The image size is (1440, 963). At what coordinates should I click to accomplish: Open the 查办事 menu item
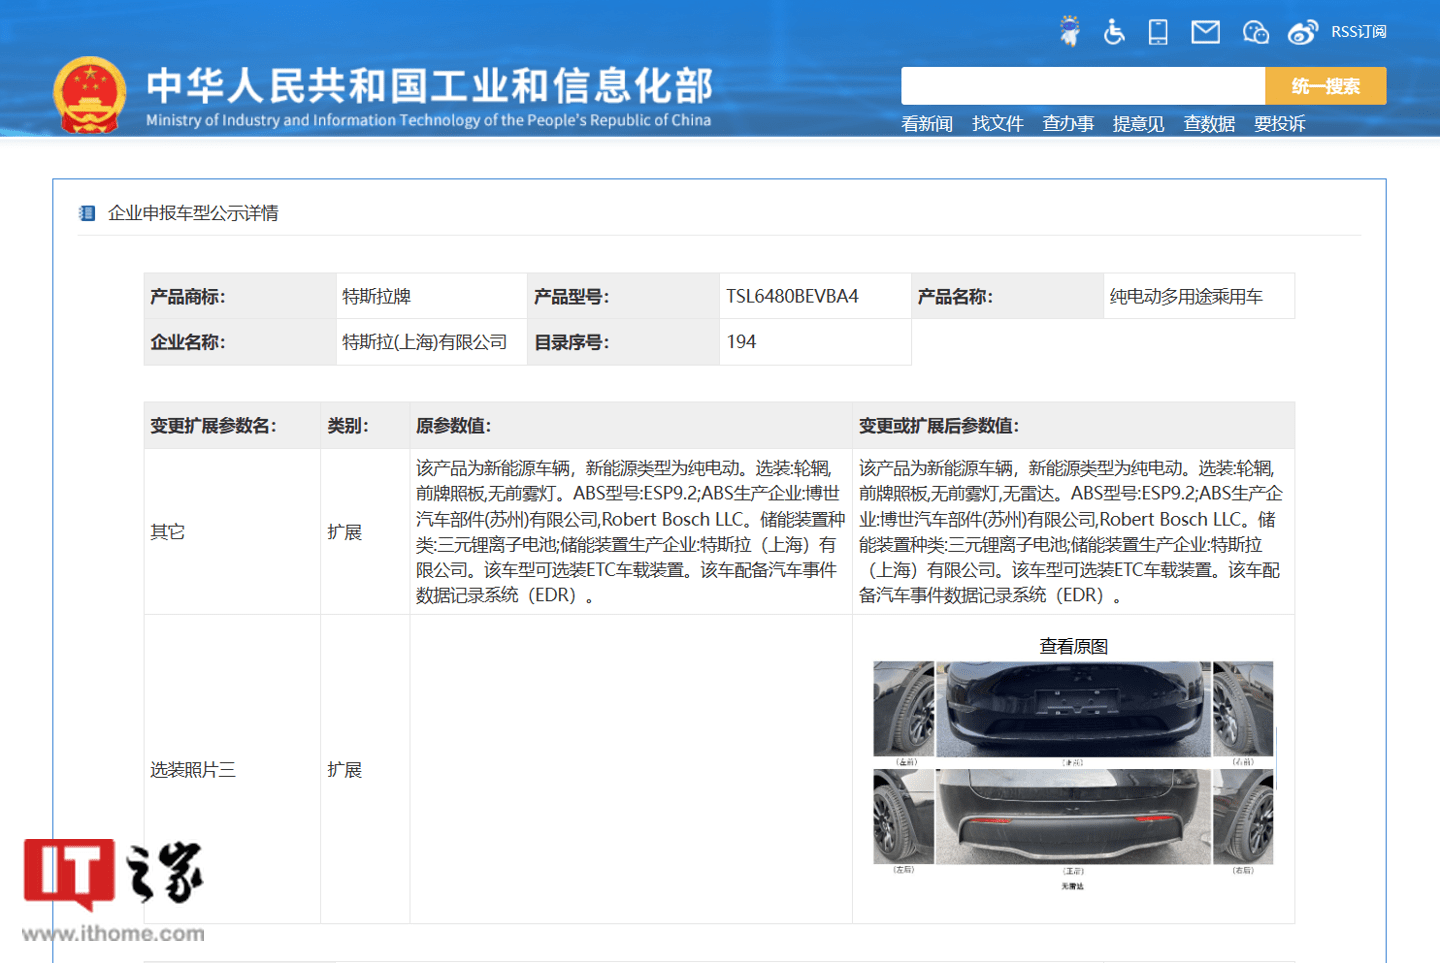pos(1068,124)
